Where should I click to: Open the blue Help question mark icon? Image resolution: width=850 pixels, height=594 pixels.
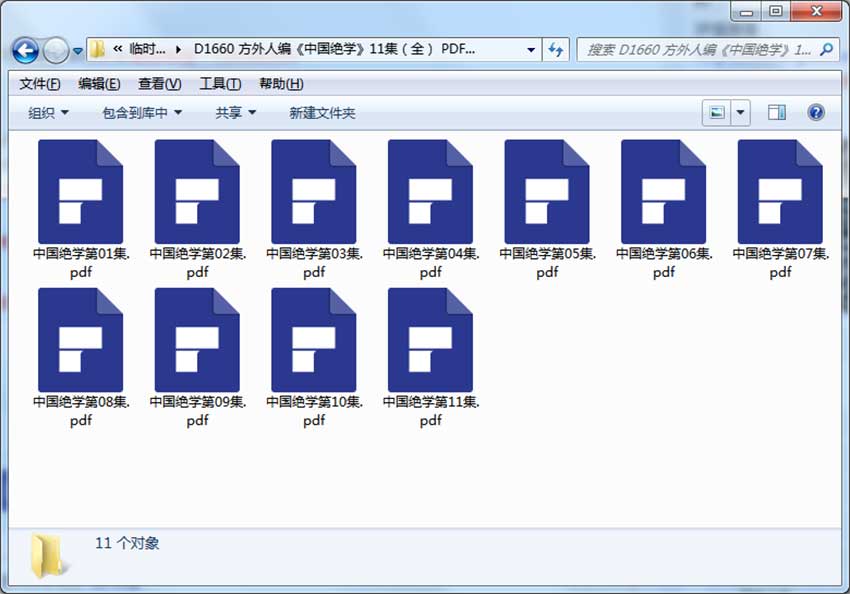click(x=815, y=113)
